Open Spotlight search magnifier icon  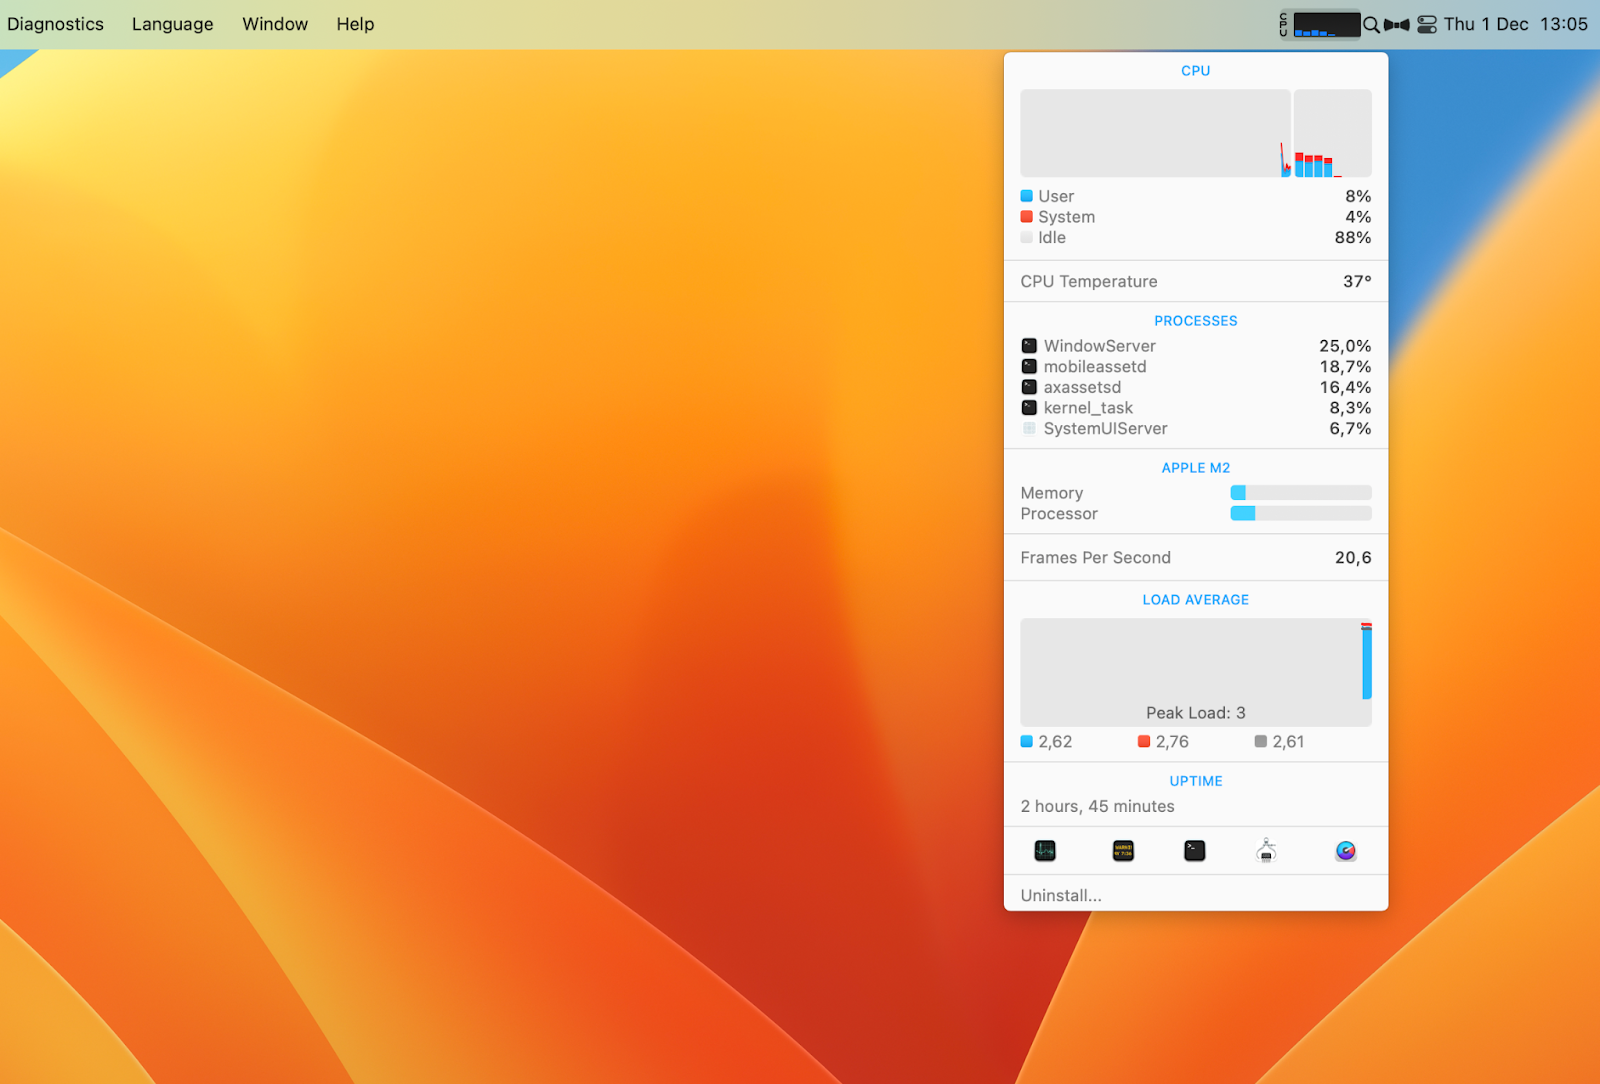[x=1372, y=25]
